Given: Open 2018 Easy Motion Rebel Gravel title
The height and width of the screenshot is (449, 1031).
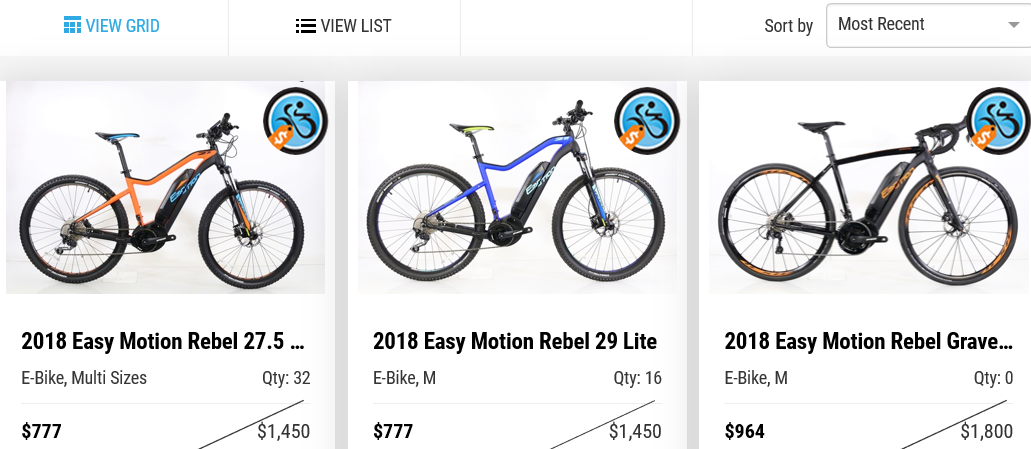Looking at the screenshot, I should click(x=869, y=341).
